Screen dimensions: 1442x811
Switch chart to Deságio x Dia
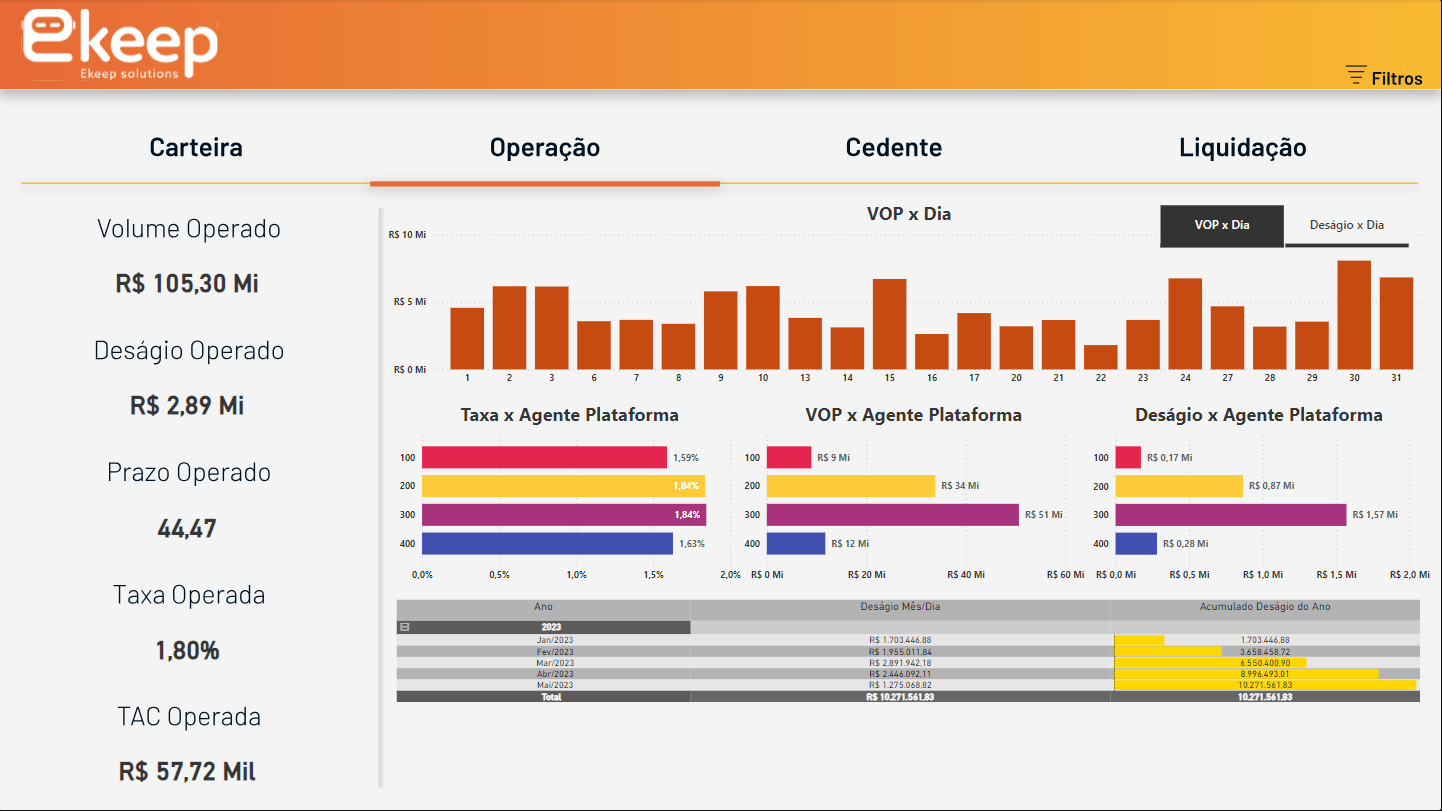coord(1347,226)
